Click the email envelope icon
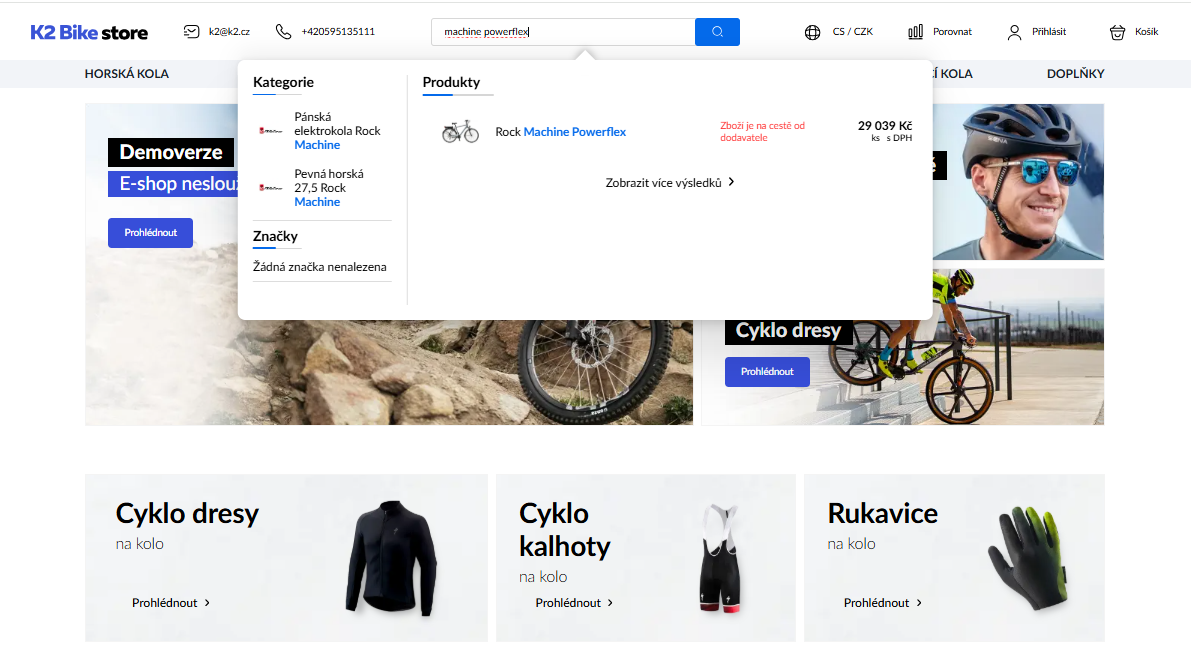The width and height of the screenshot is (1191, 649). point(192,32)
